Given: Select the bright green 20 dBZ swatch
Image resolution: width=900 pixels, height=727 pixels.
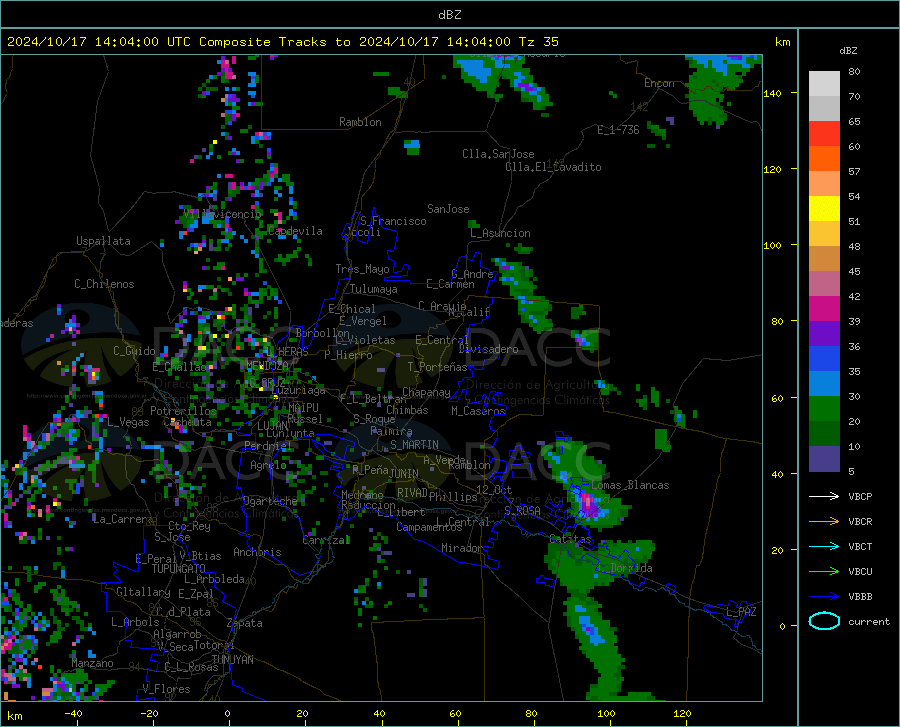Looking at the screenshot, I should click(824, 409).
